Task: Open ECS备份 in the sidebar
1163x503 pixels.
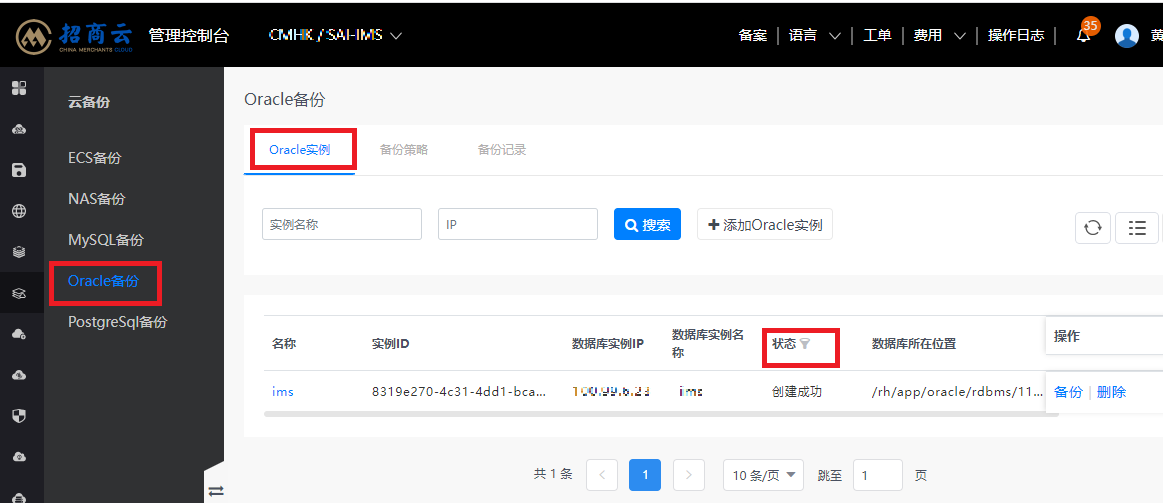Action: coord(94,158)
